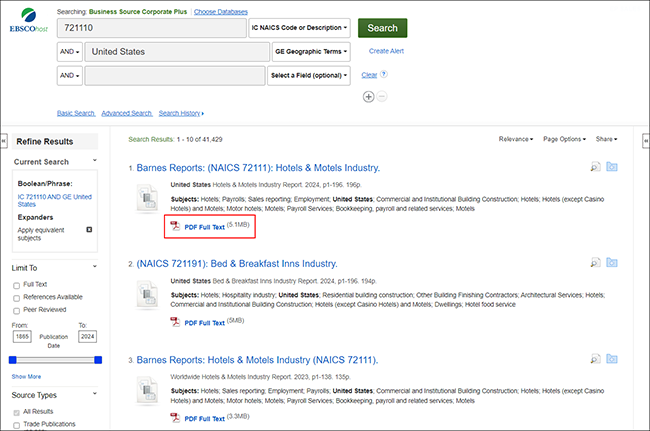Click right handle of publication date slider
The height and width of the screenshot is (431, 650).
point(98,360)
